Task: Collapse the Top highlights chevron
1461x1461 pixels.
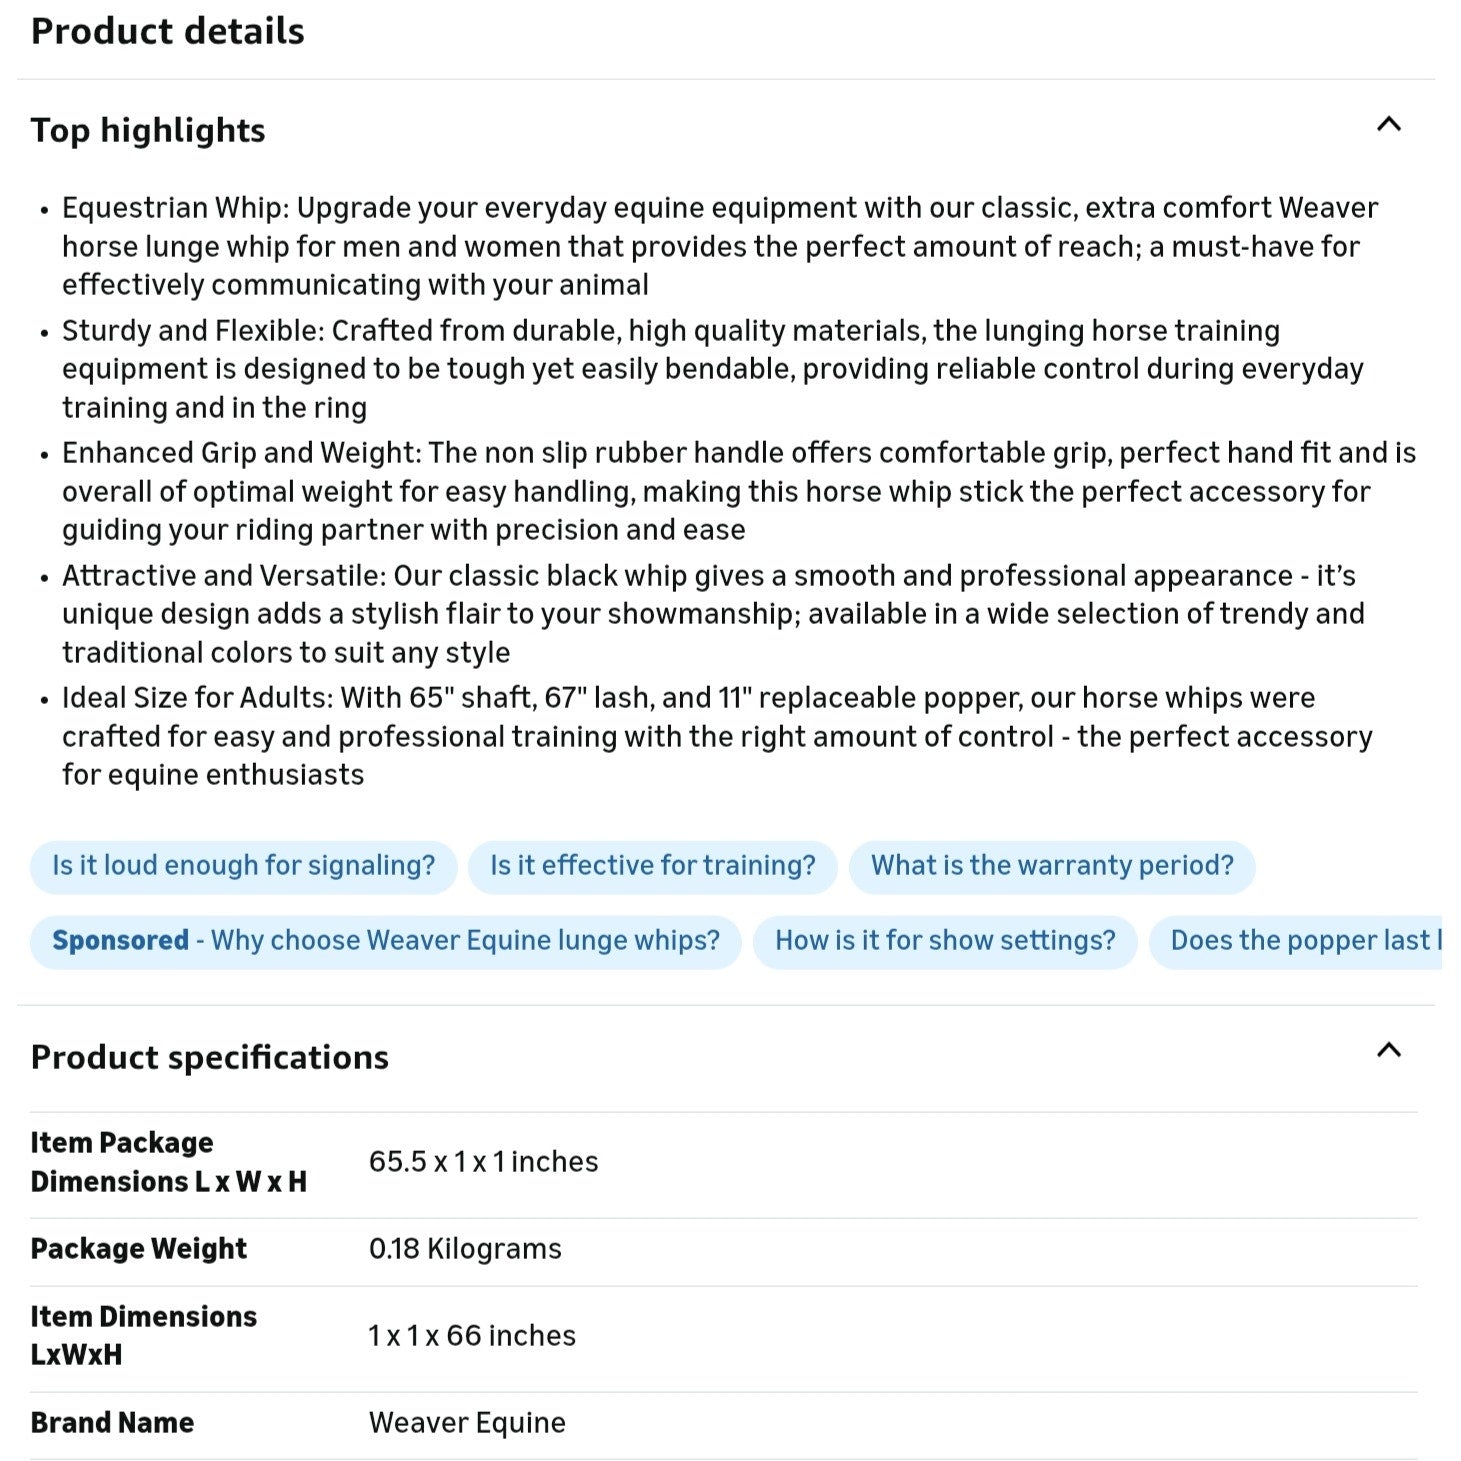Action: point(1388,125)
